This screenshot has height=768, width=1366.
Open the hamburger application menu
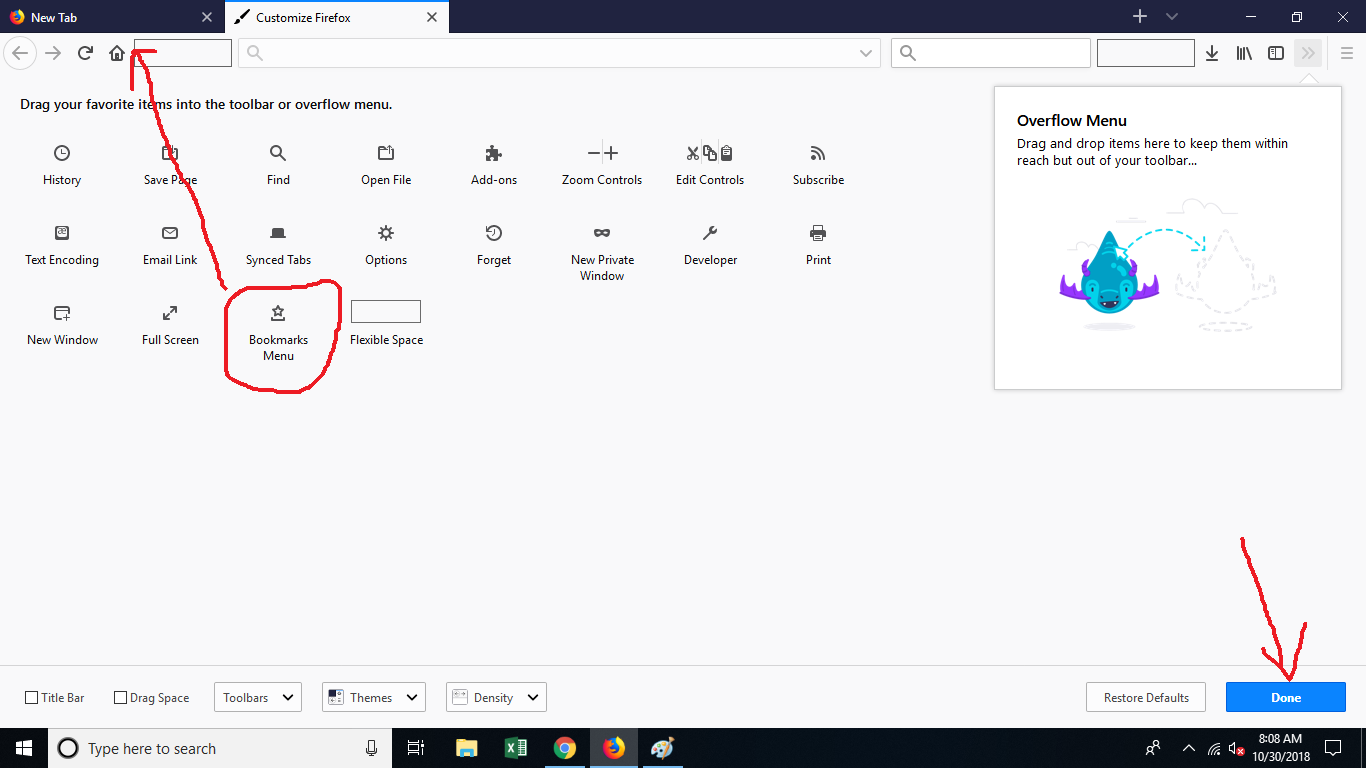point(1347,53)
